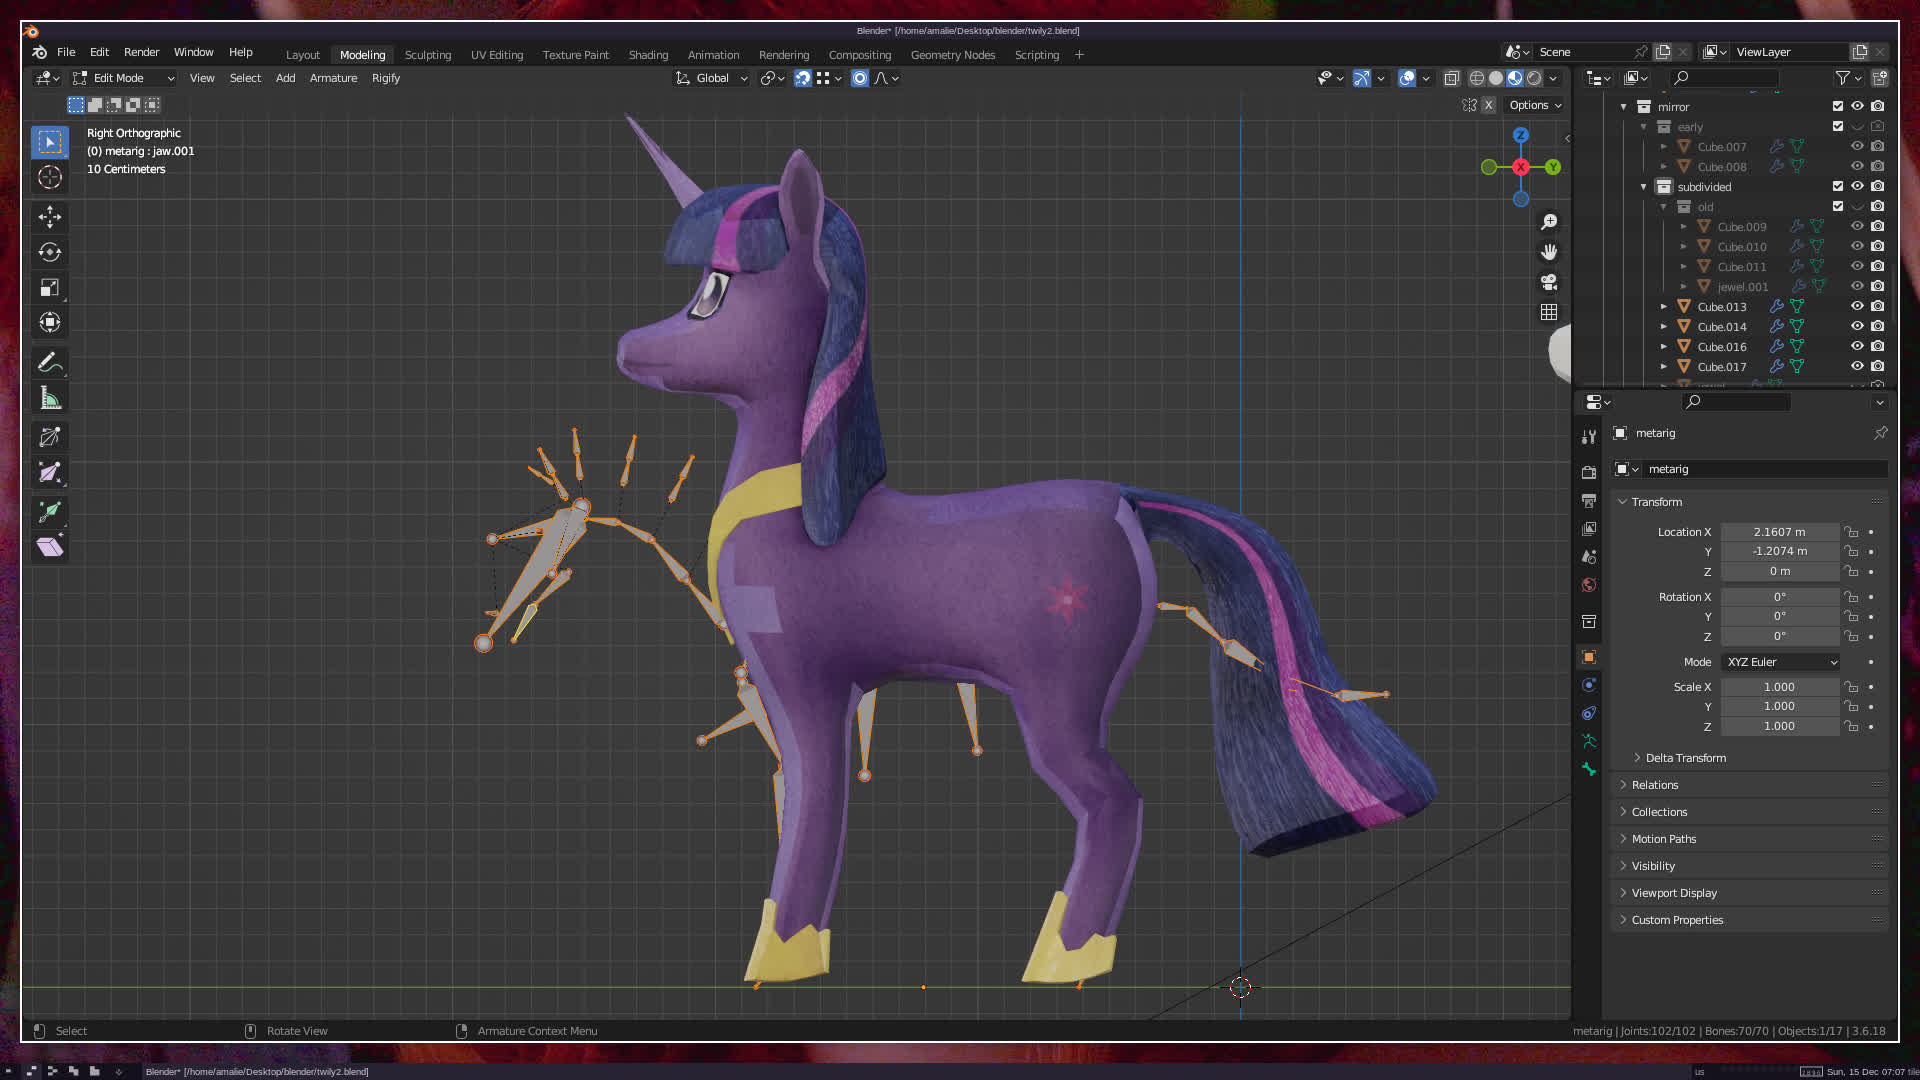Viewport: 1920px width, 1080px height.
Task: Toggle Cube.017 render camera icon
Action: [1877, 366]
